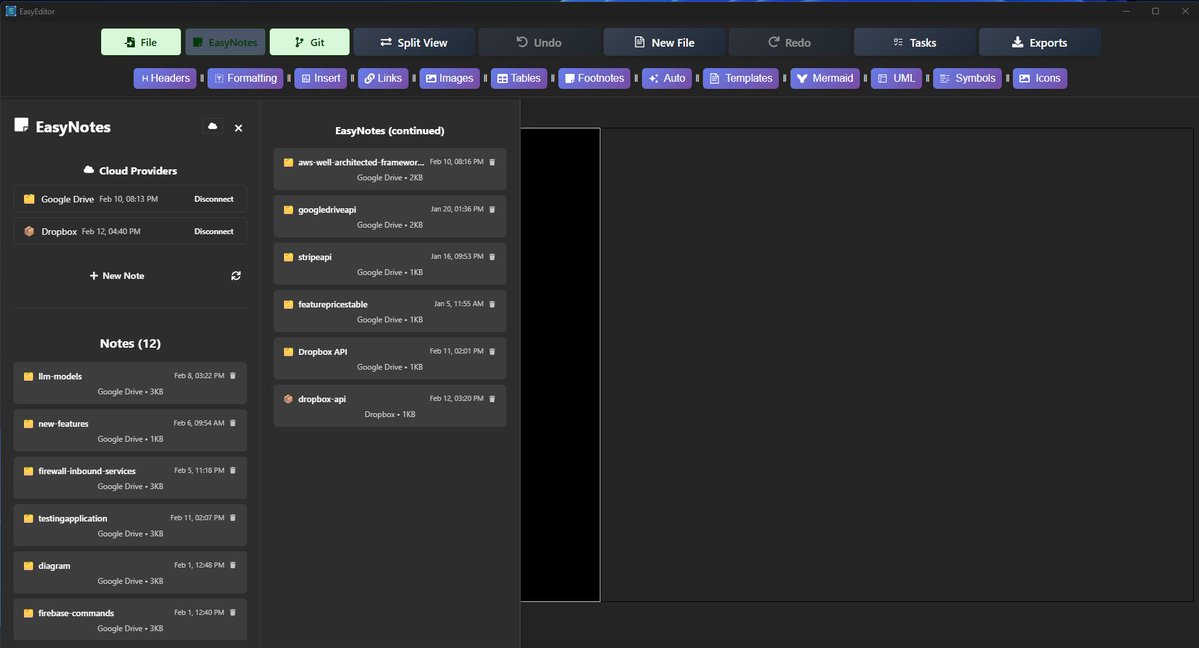Toggle Split View mode
The height and width of the screenshot is (648, 1199).
click(x=414, y=42)
